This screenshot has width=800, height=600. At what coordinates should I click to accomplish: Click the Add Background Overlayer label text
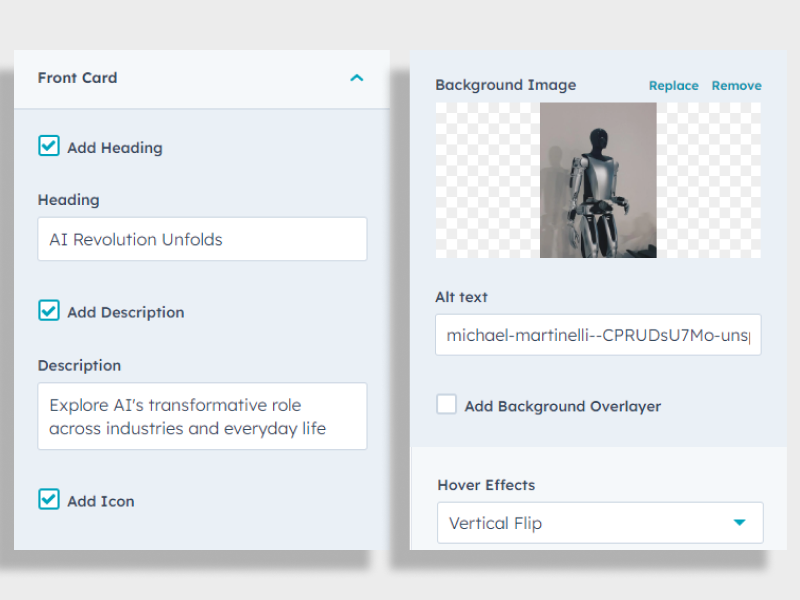point(562,406)
